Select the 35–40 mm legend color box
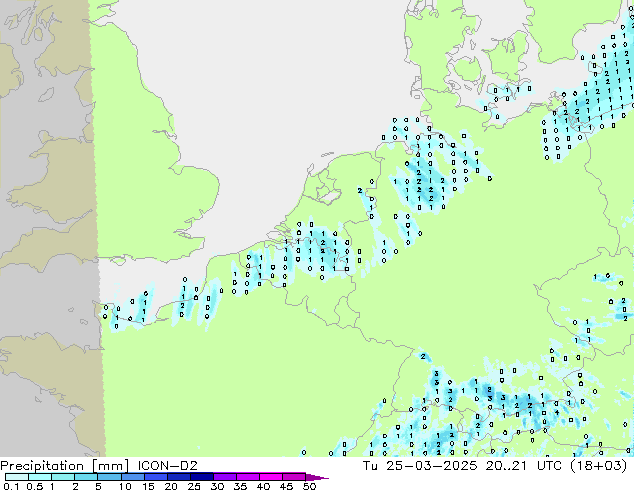Viewport: 634px width, 490px height. pos(248,477)
